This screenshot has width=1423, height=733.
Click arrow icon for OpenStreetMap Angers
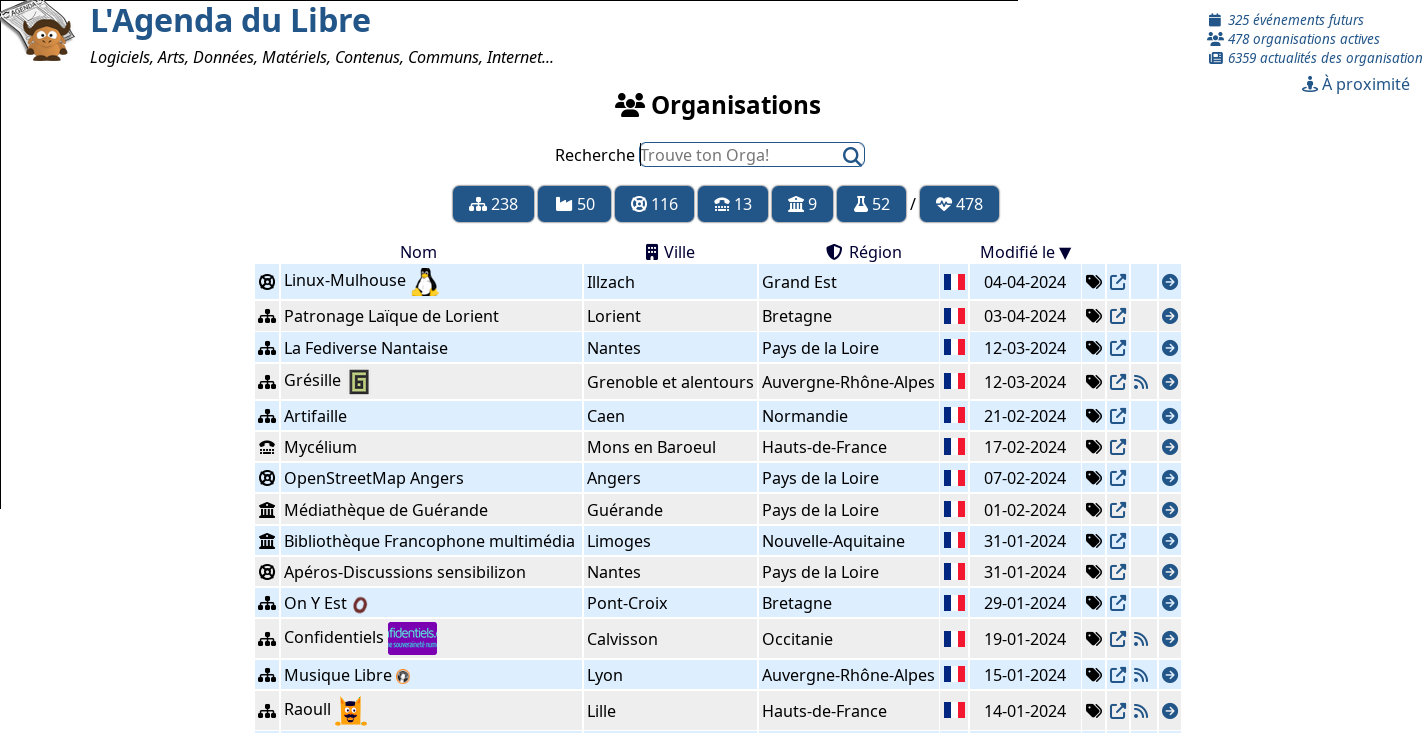(x=1170, y=478)
